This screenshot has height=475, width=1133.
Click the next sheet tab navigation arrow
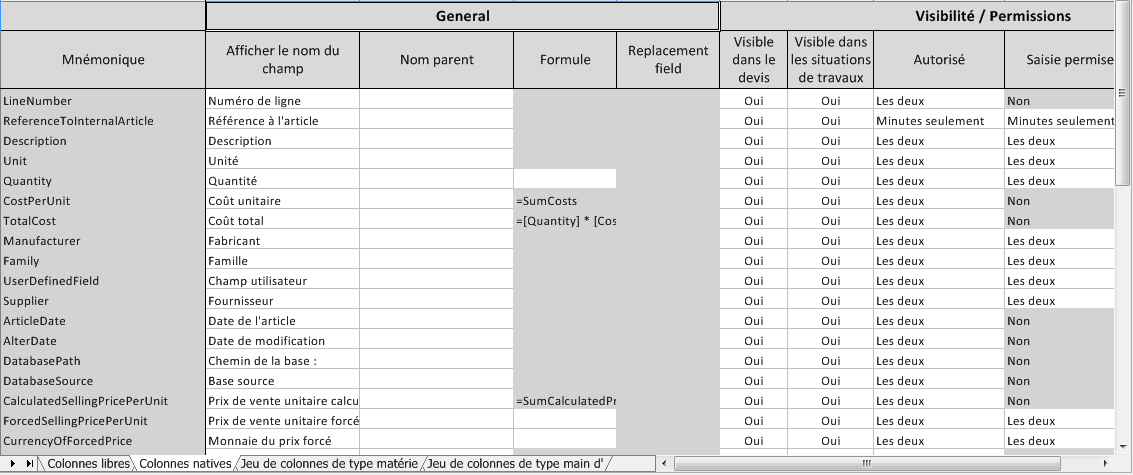[x=13, y=463]
